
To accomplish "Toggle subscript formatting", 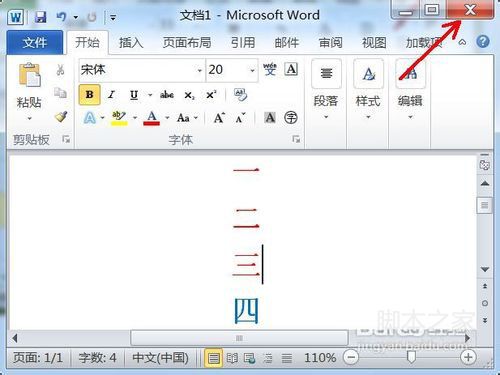I will tap(189, 95).
